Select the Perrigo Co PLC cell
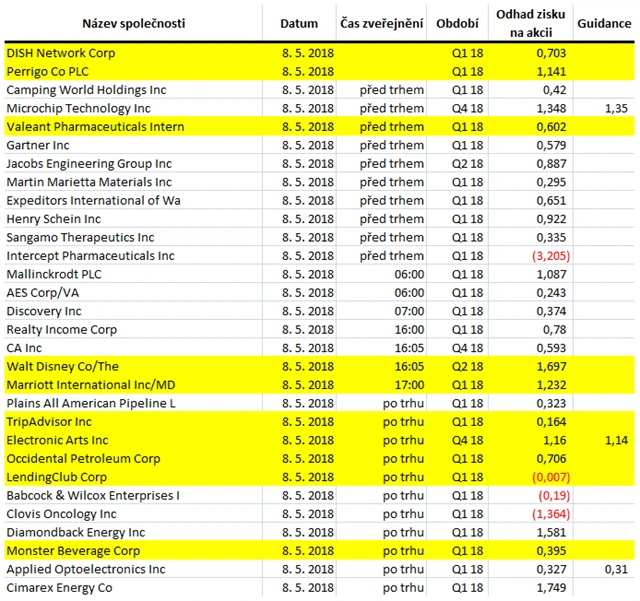640x601 pixels. (47, 71)
